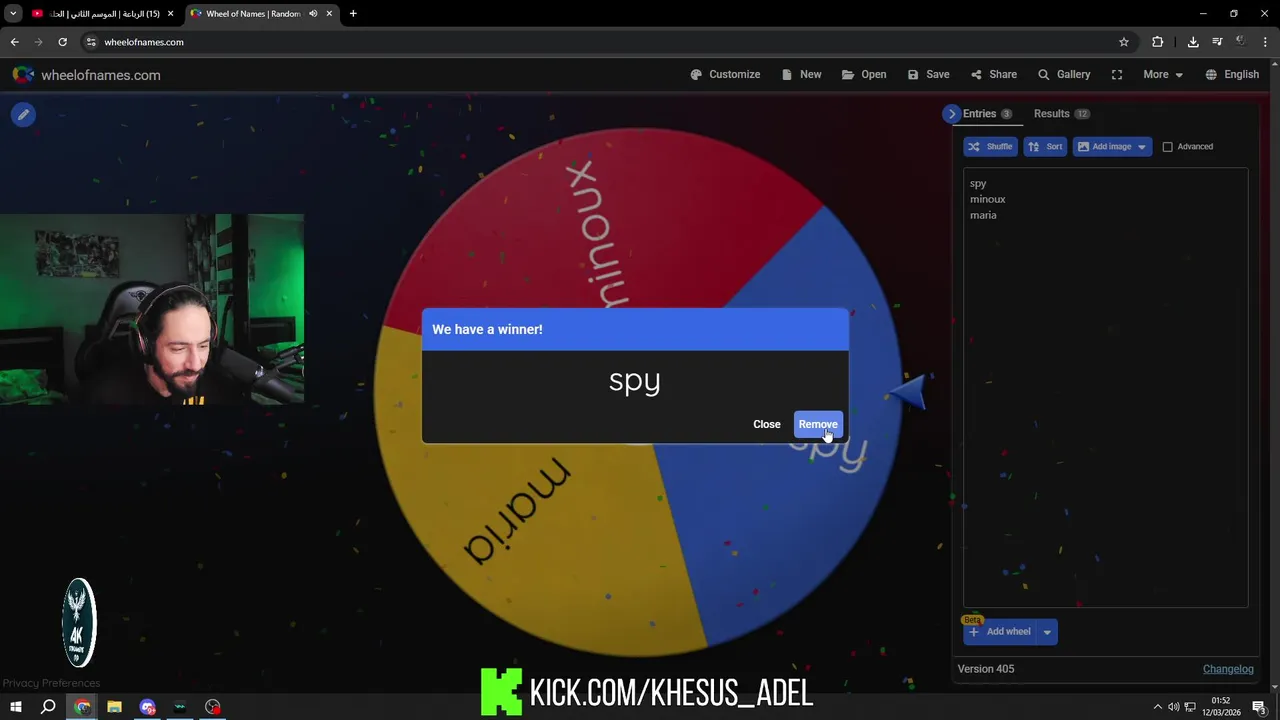The image size is (1280, 720).
Task: Close the Wheel of Names tab
Action: point(329,14)
